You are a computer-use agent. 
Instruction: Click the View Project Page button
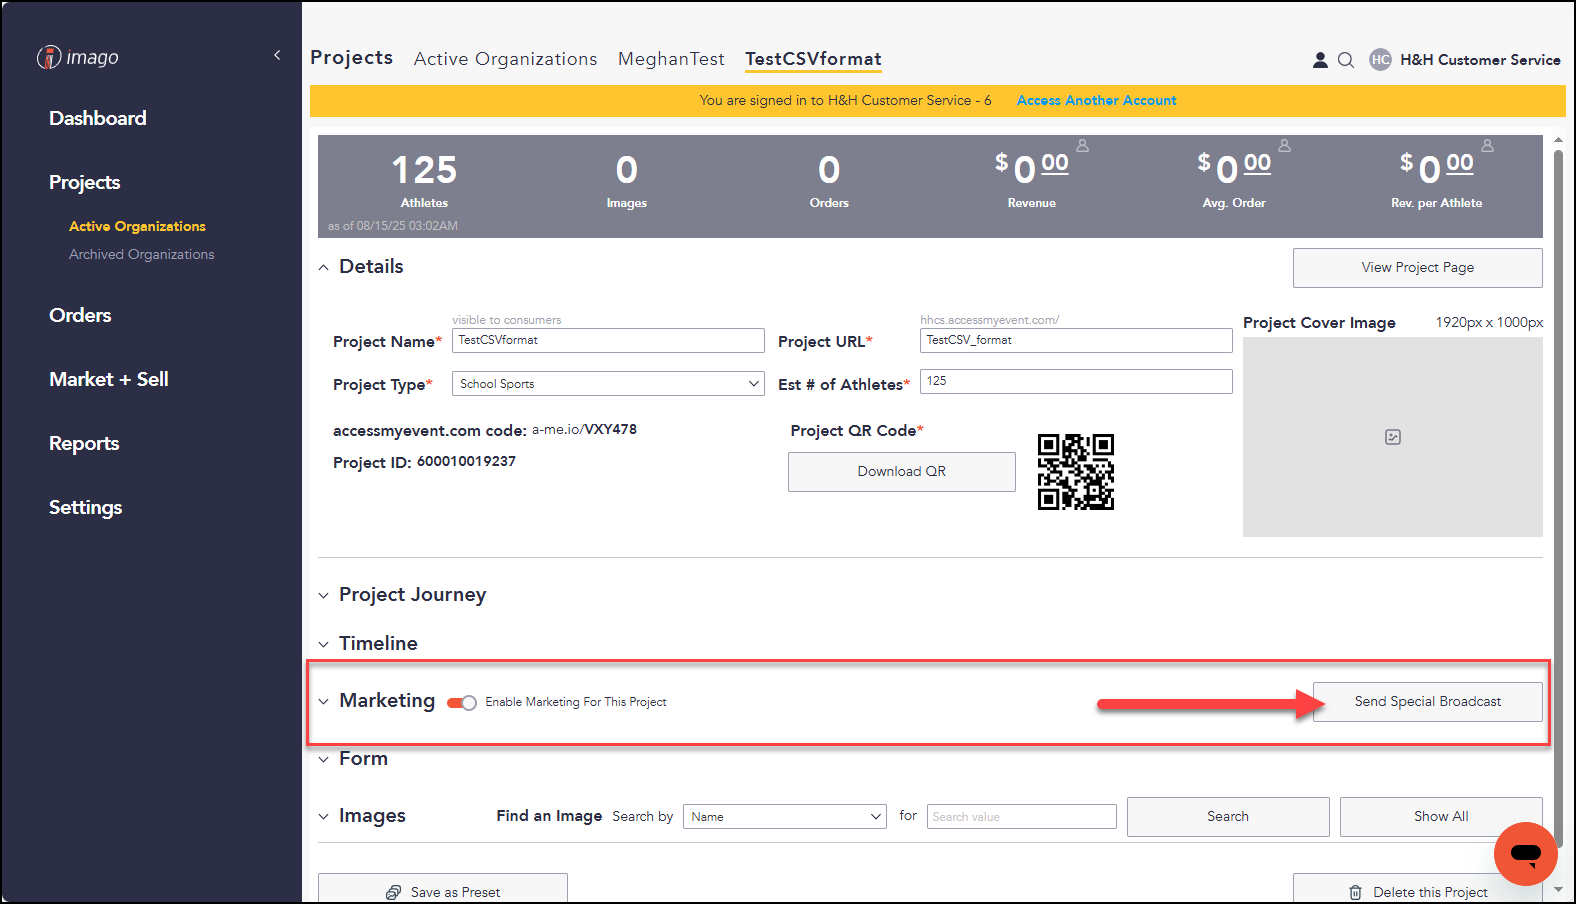tap(1417, 268)
